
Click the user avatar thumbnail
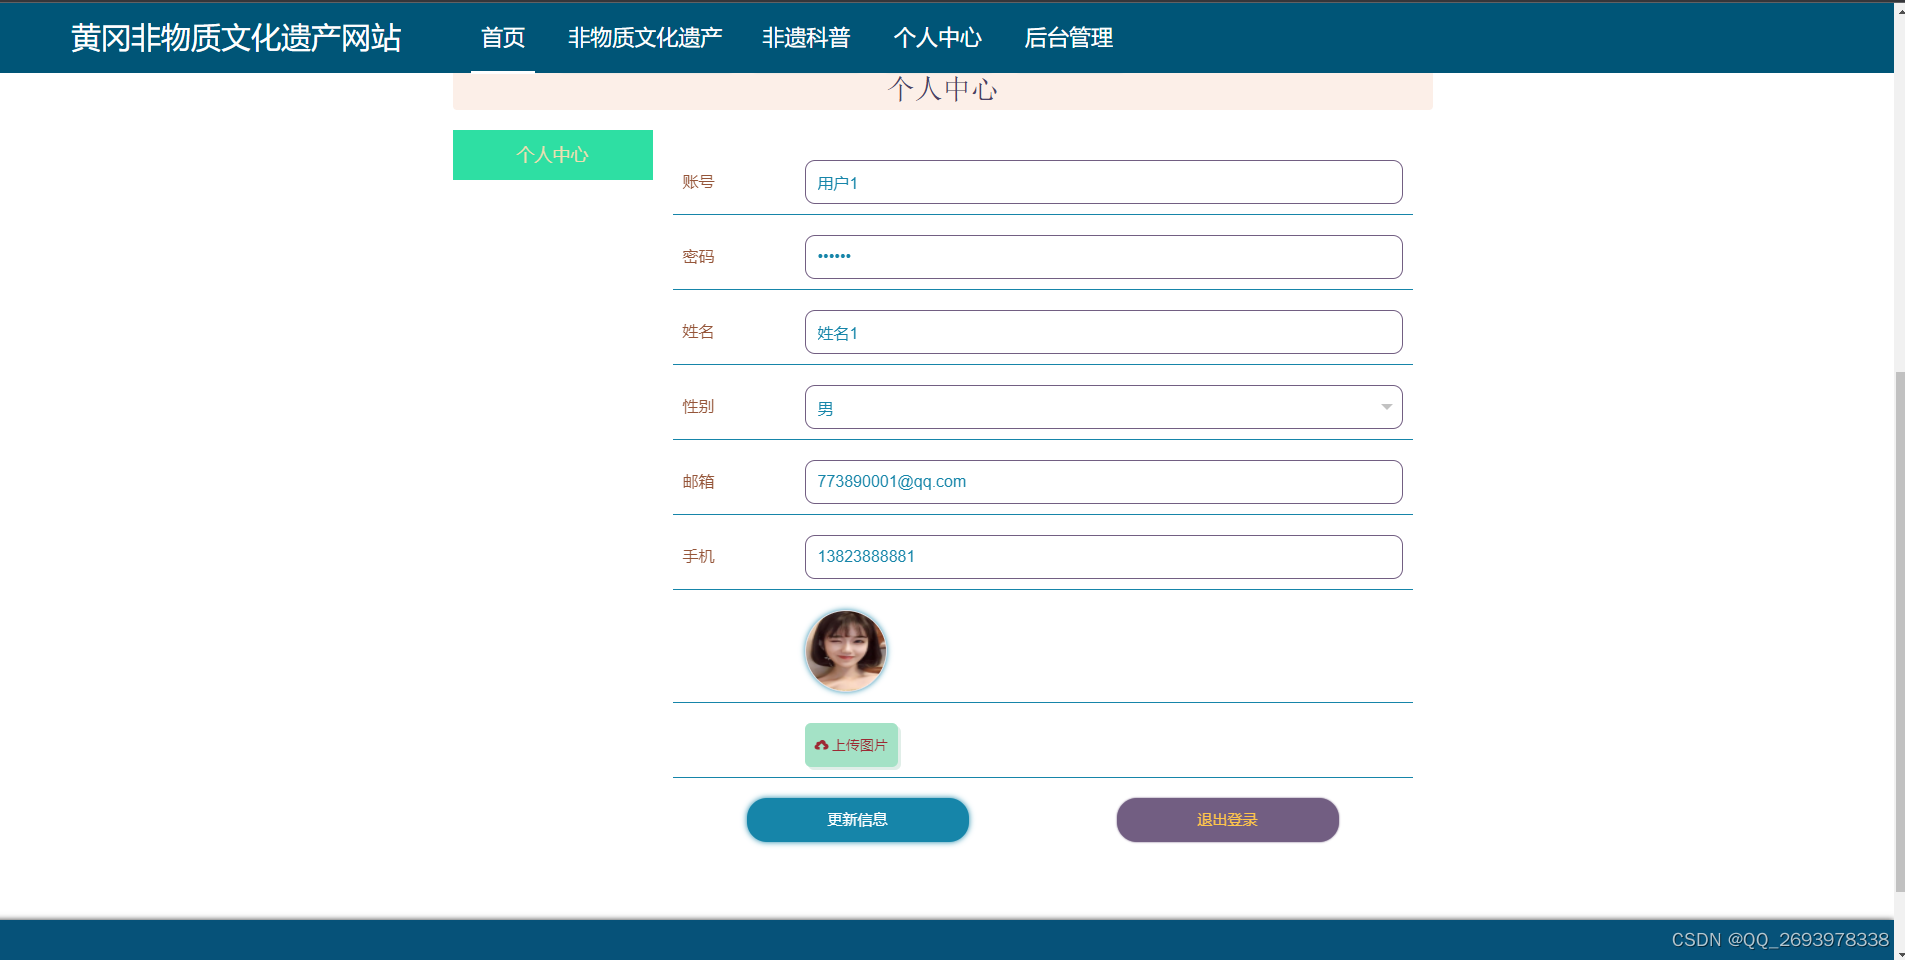[x=845, y=650]
